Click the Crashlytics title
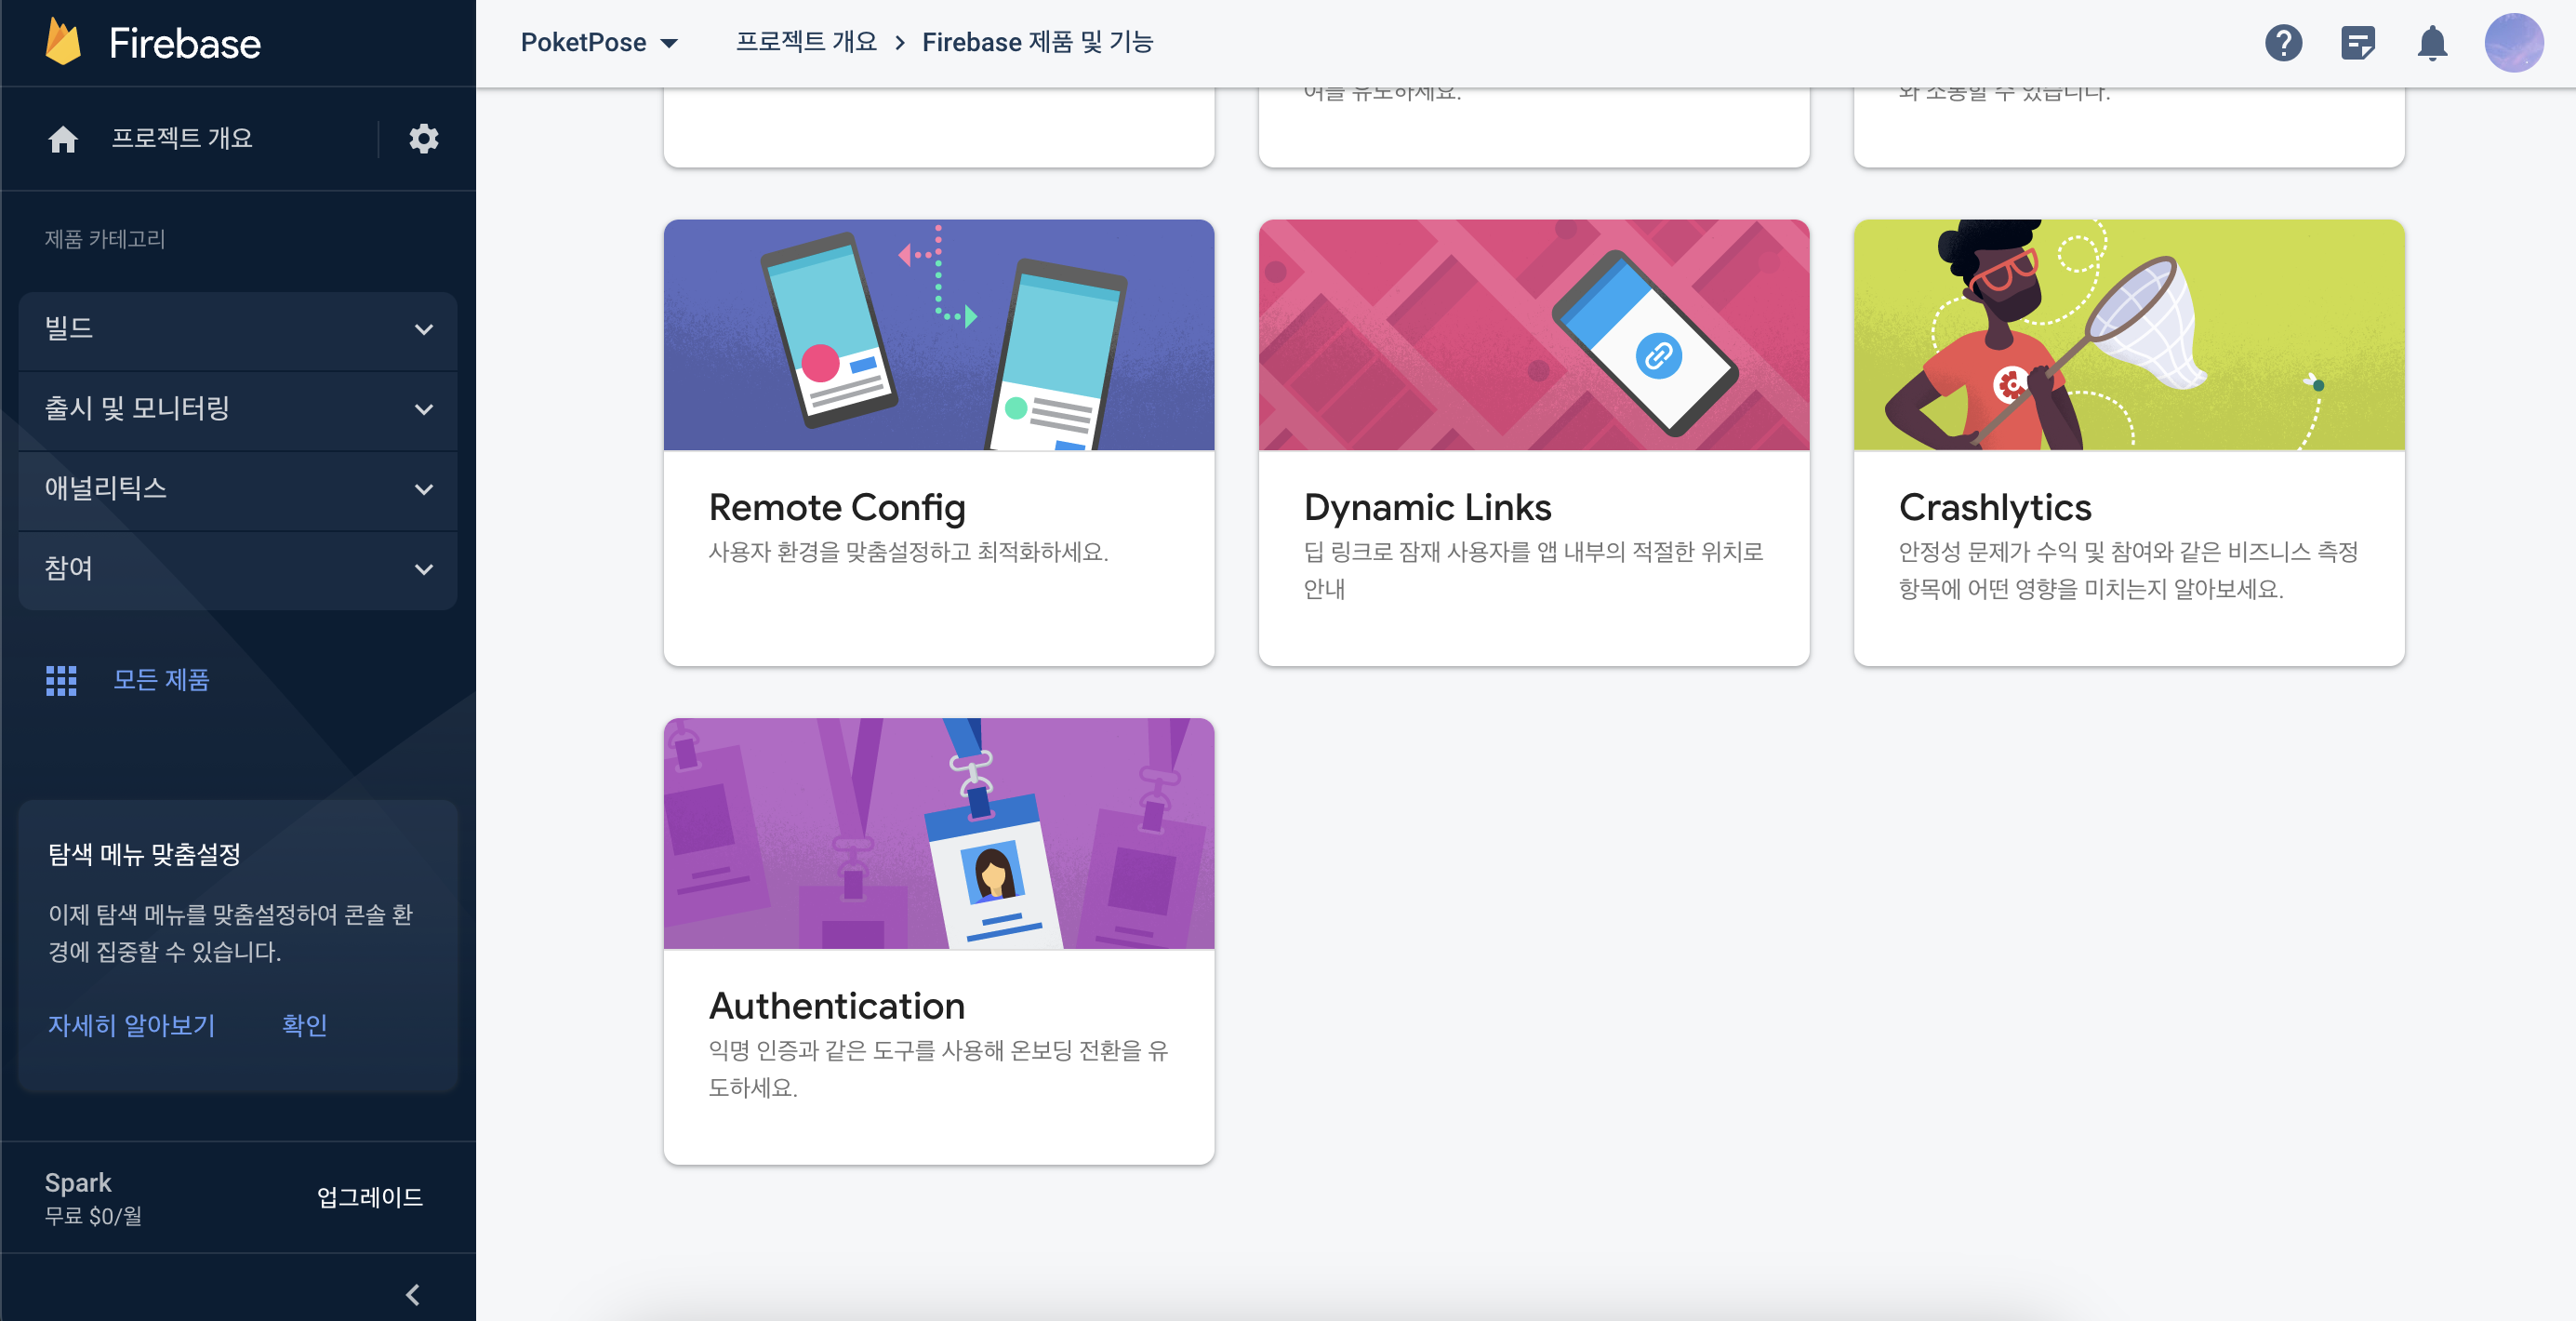This screenshot has height=1321, width=2576. point(1994,508)
